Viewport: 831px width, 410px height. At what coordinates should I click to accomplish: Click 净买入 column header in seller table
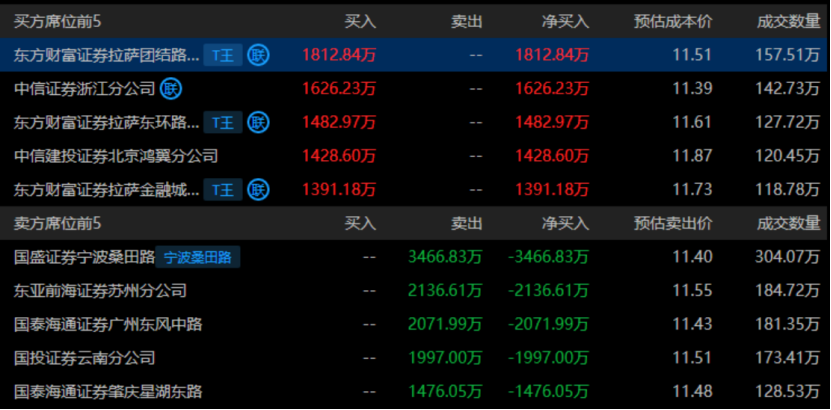tap(565, 224)
